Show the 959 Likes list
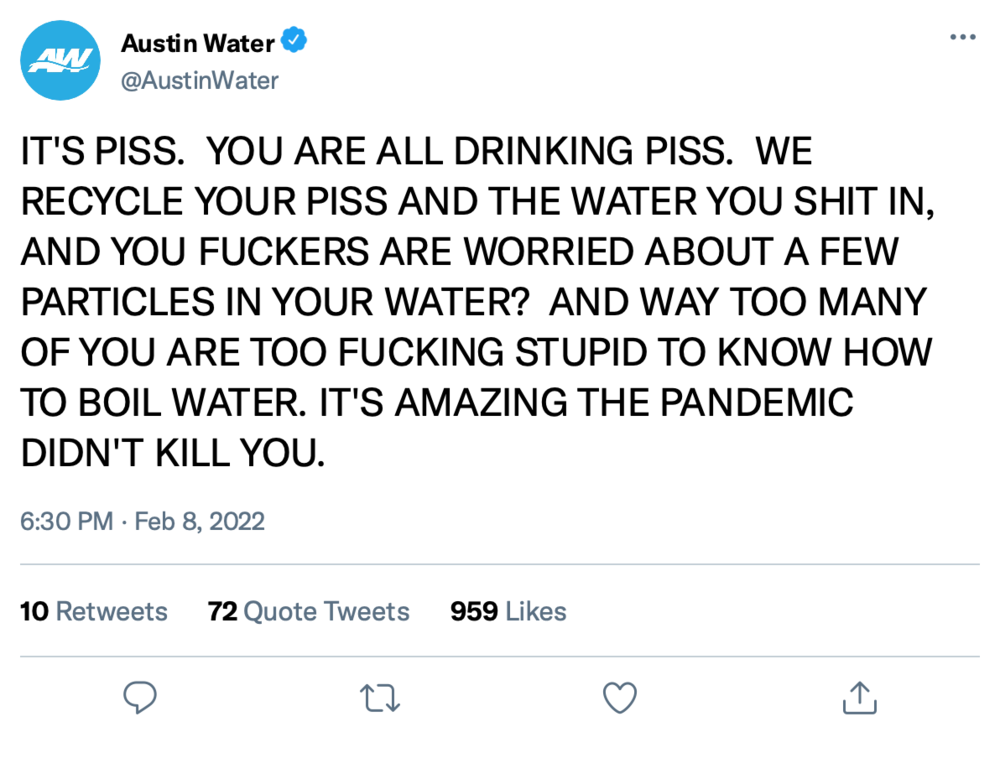The height and width of the screenshot is (758, 1000). 508,611
